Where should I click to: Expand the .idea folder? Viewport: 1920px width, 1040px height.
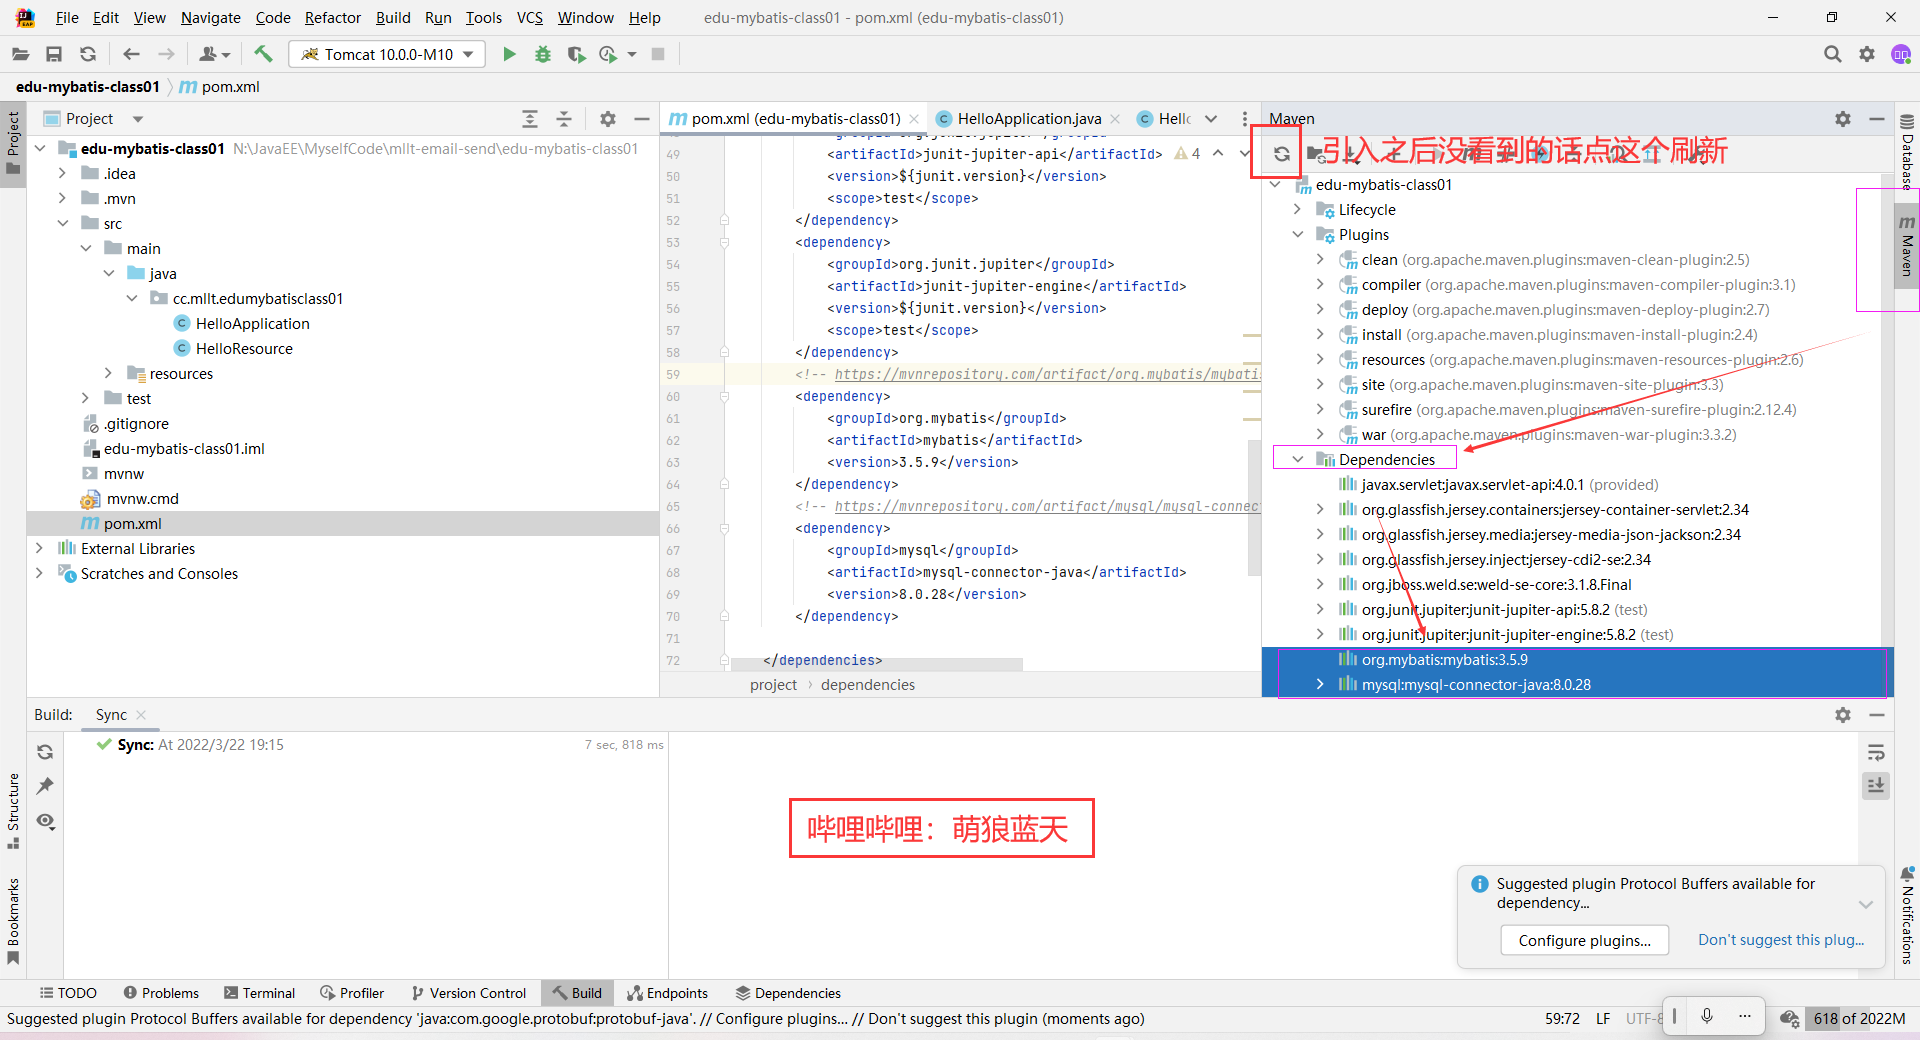click(x=62, y=173)
